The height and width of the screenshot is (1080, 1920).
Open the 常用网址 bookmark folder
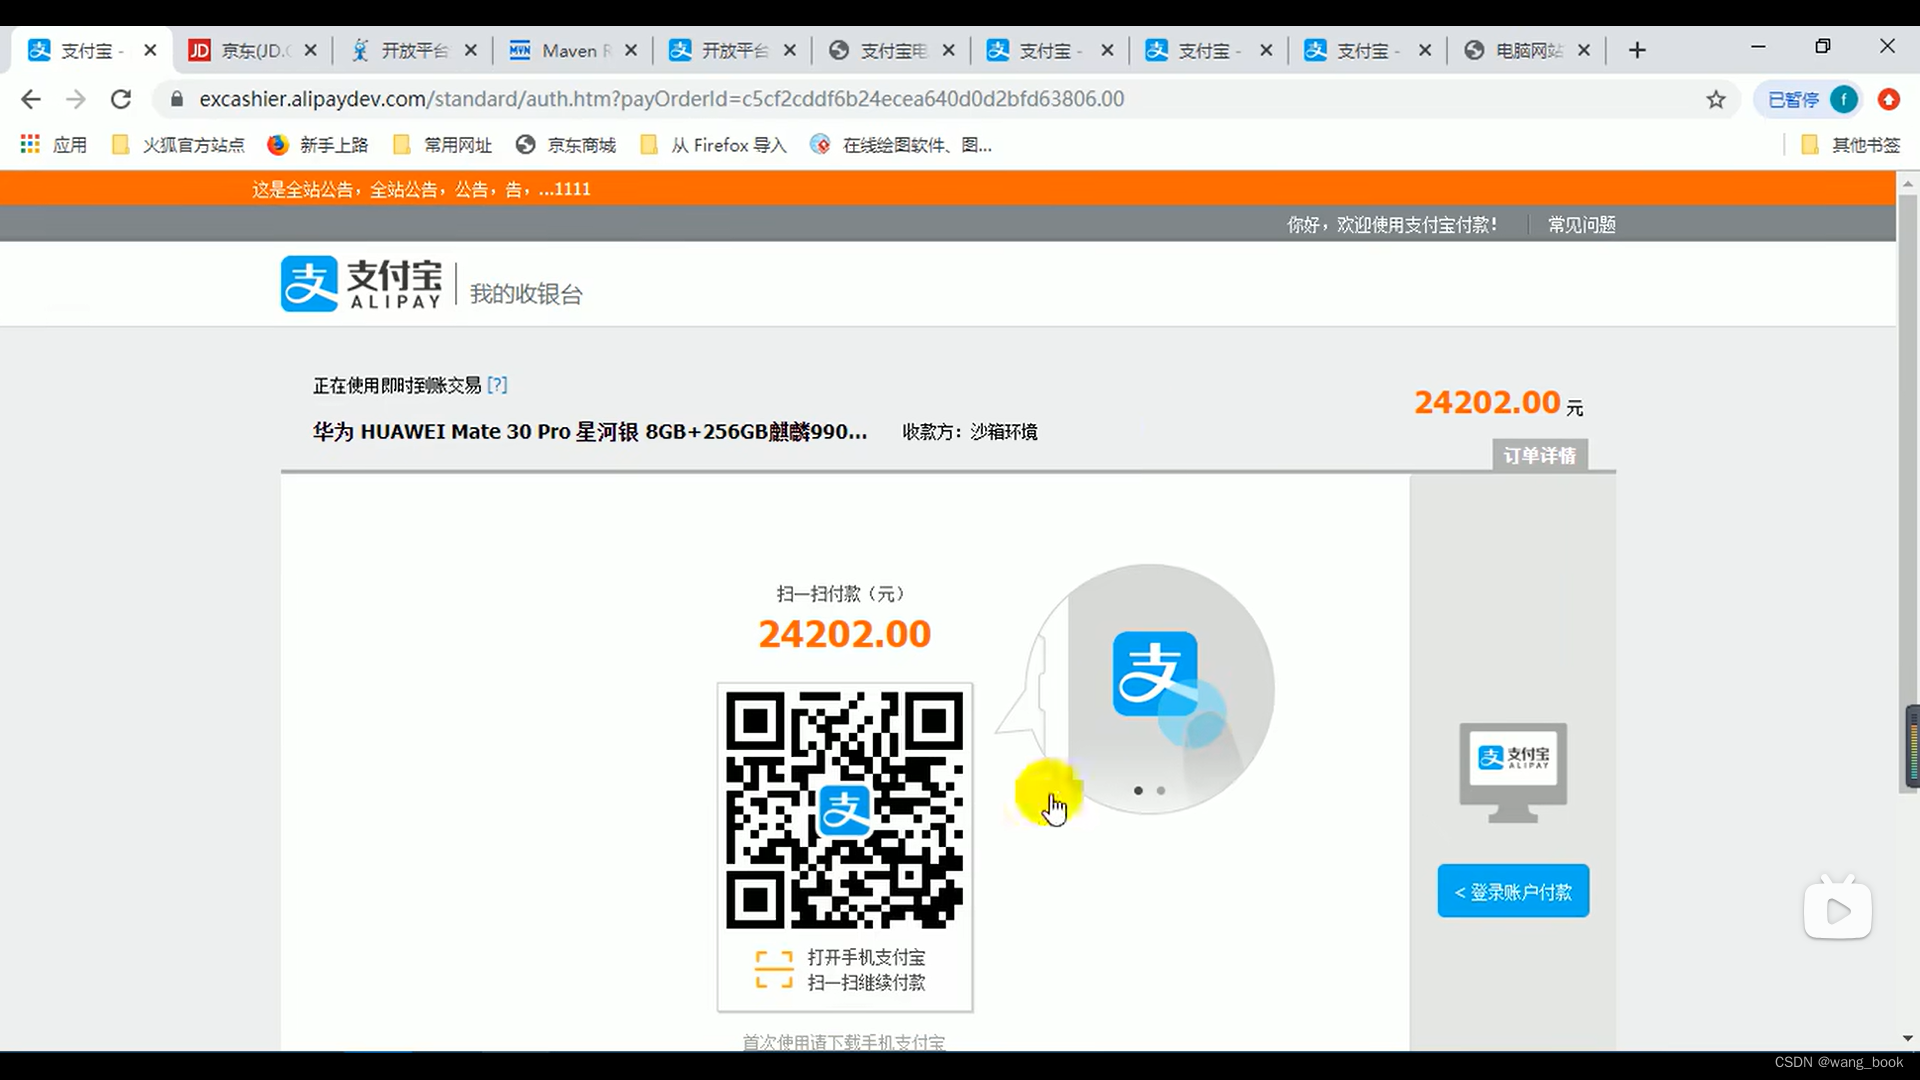443,145
